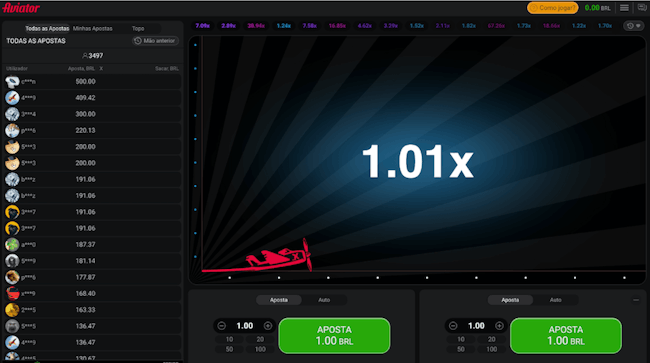Open the 1.70x round result

coord(605,26)
